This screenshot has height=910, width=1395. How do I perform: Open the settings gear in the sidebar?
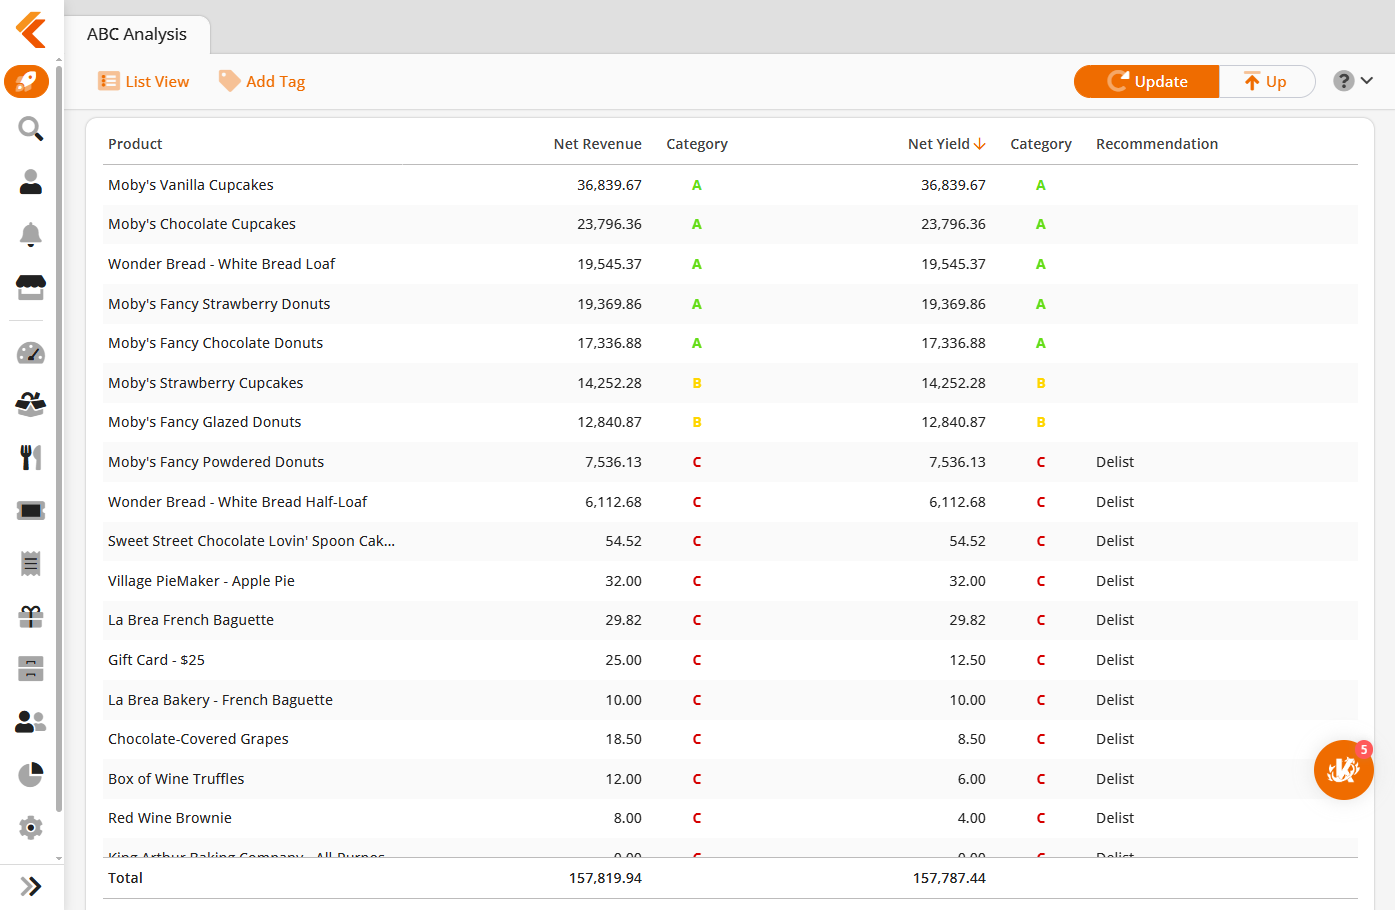pos(31,827)
